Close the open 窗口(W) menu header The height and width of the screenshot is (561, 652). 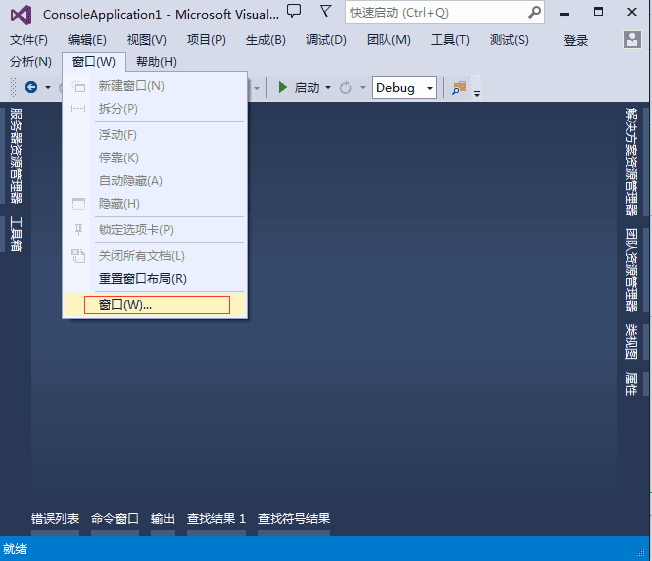click(x=94, y=62)
